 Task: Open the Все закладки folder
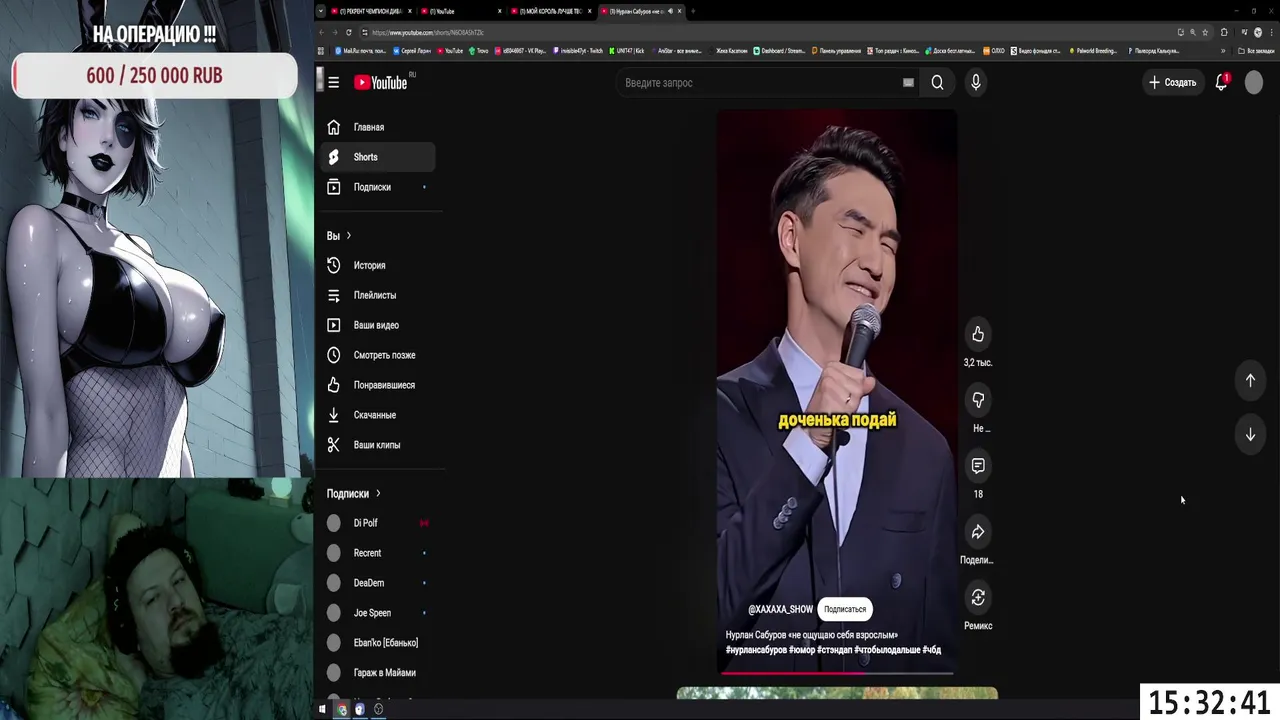click(x=1256, y=51)
